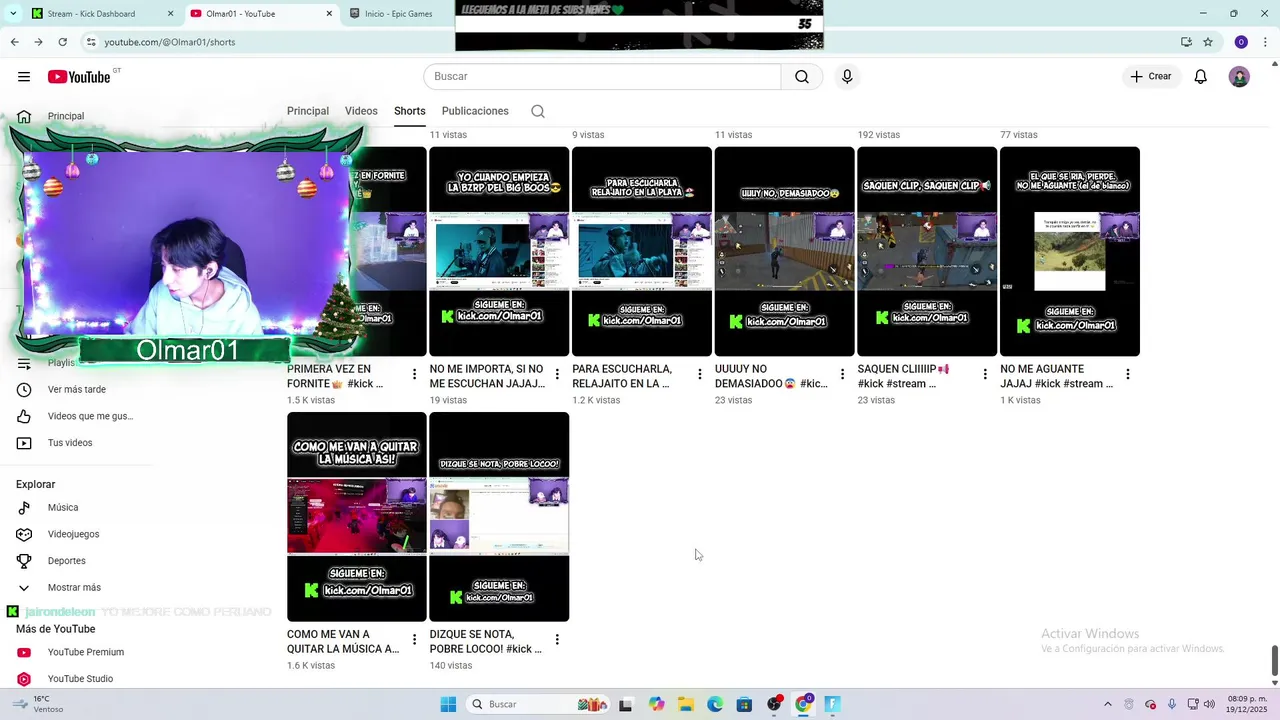Open options for DIZQUE SE NOTA short

(557, 640)
